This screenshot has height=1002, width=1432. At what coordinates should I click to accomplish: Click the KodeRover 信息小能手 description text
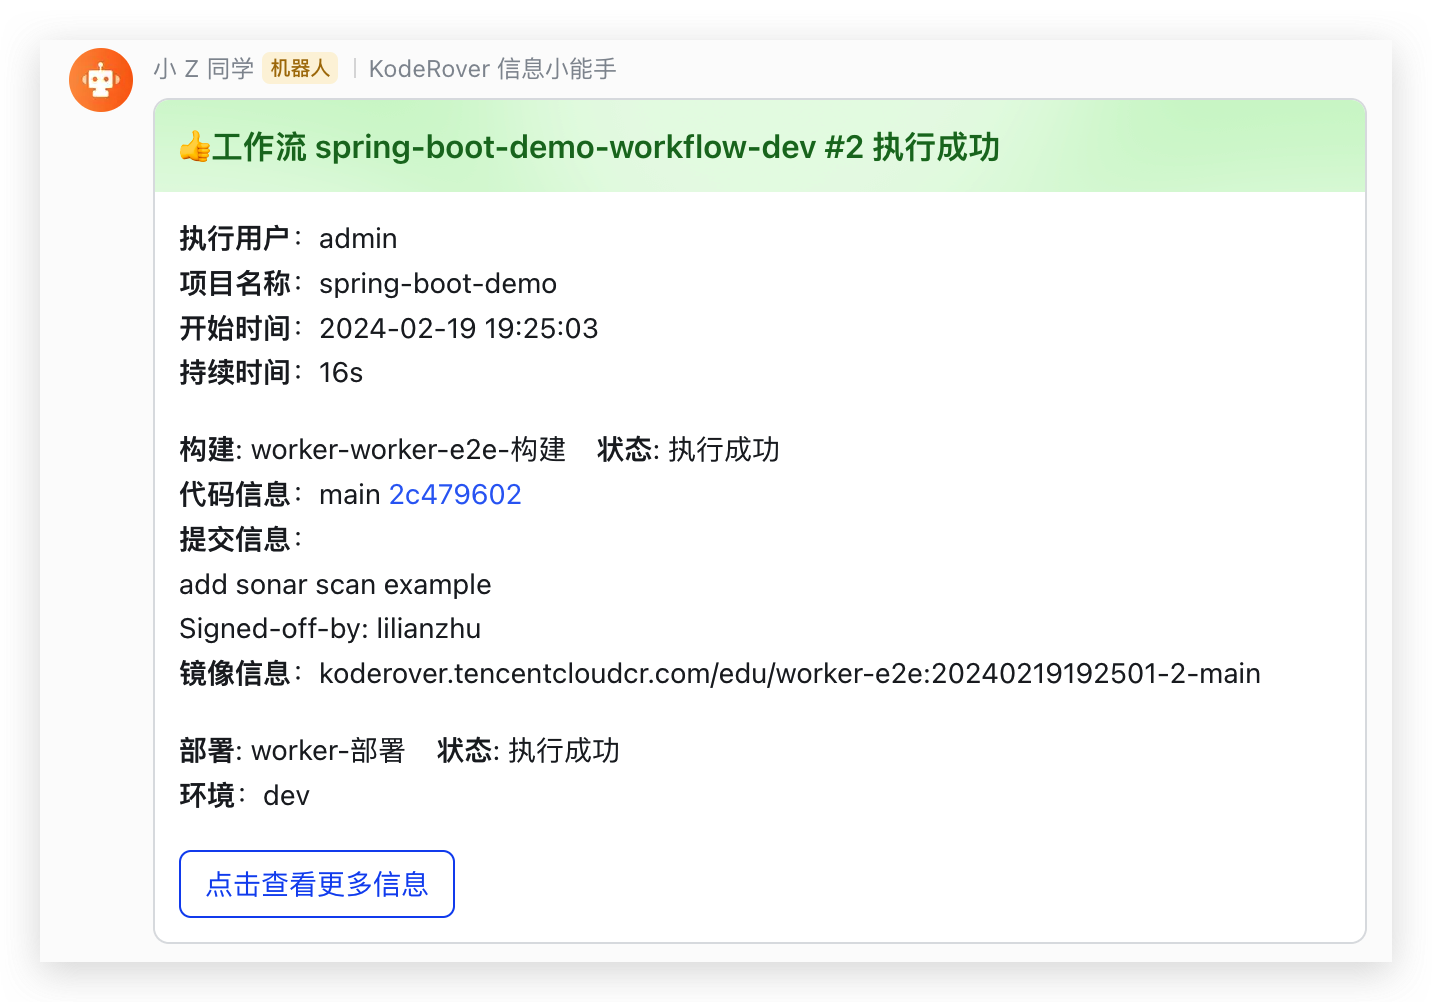coord(492,68)
